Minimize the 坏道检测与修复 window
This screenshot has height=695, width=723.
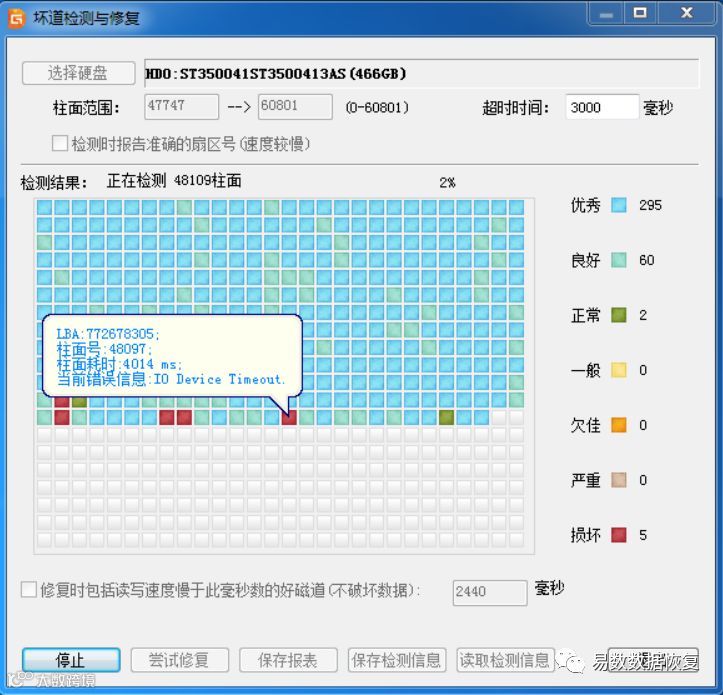tap(606, 14)
